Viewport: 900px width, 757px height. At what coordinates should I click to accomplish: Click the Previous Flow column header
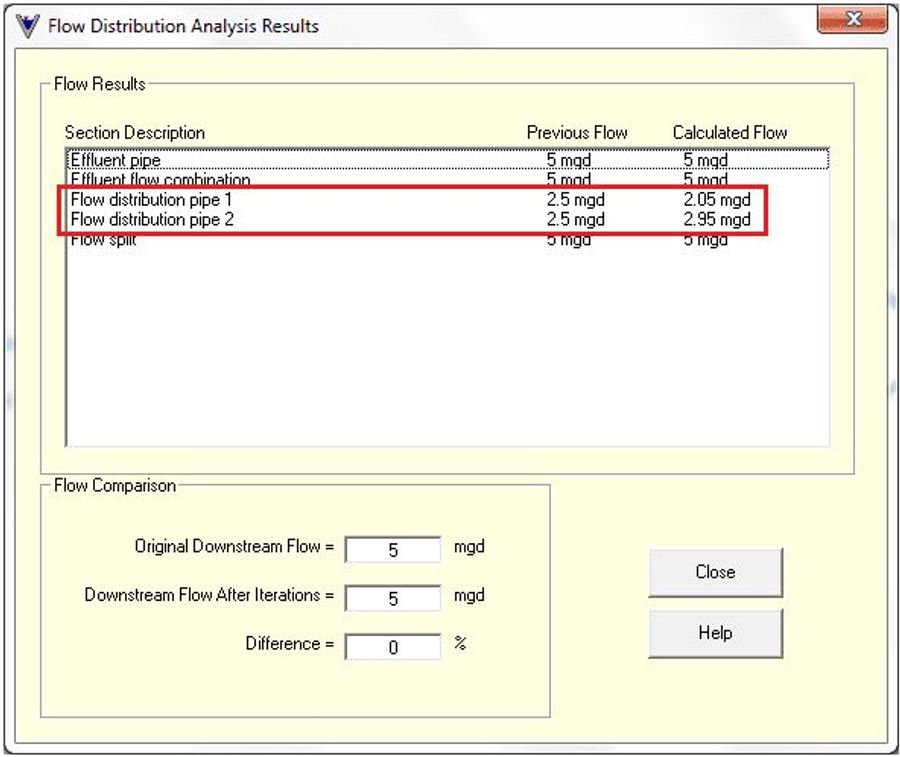click(x=577, y=133)
